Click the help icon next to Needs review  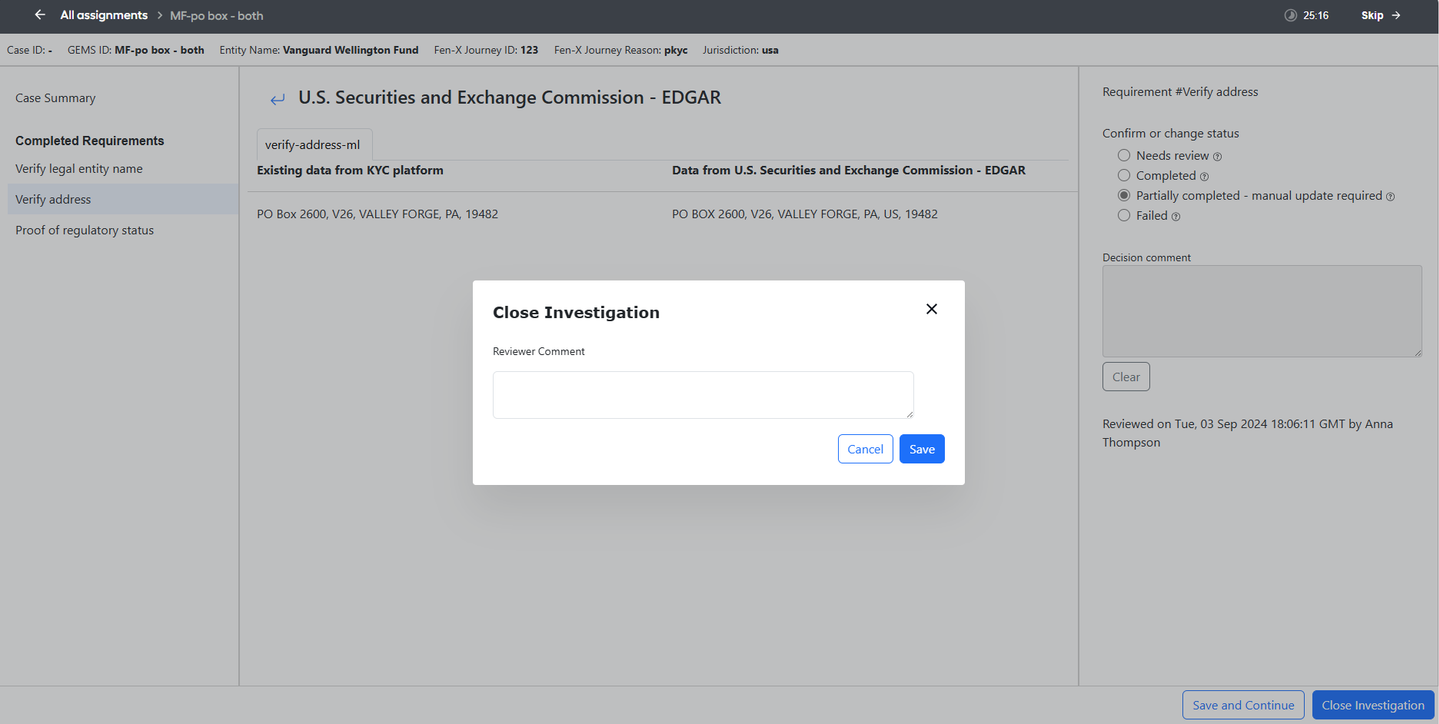[x=1217, y=157]
